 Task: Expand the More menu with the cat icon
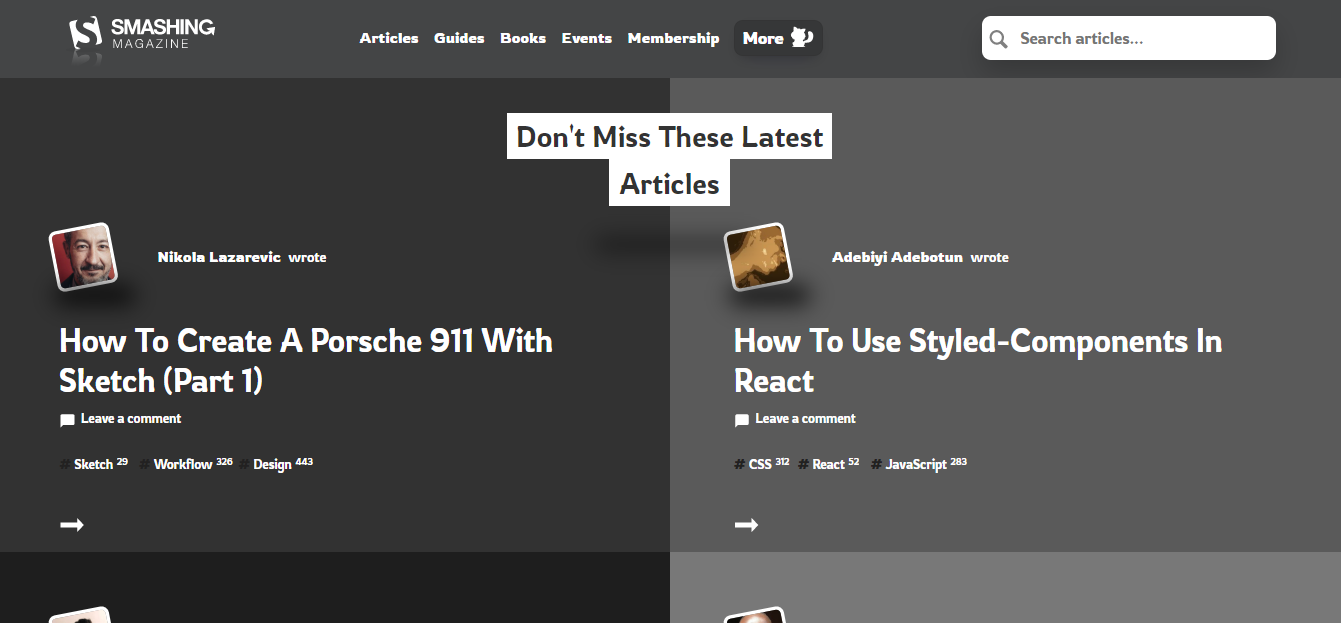(778, 38)
